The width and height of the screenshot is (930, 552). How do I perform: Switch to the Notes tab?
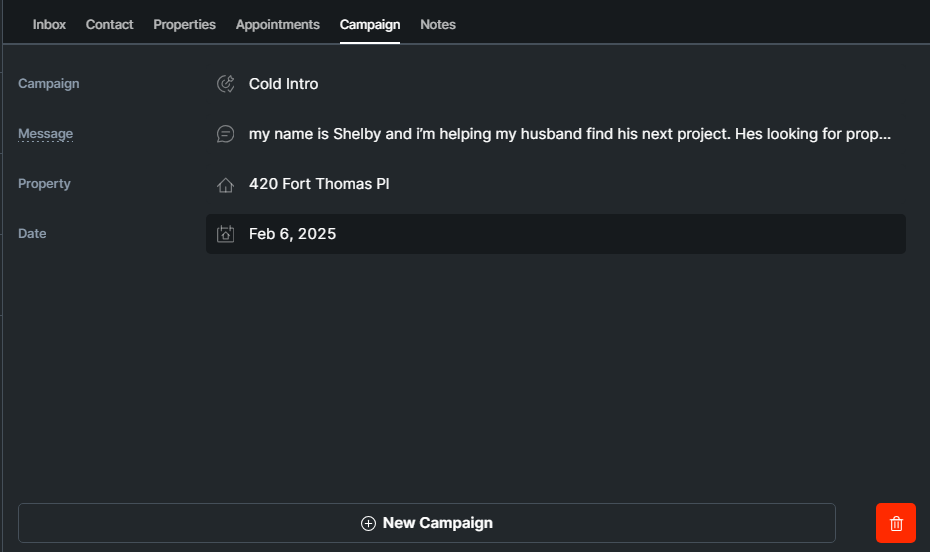pos(438,24)
